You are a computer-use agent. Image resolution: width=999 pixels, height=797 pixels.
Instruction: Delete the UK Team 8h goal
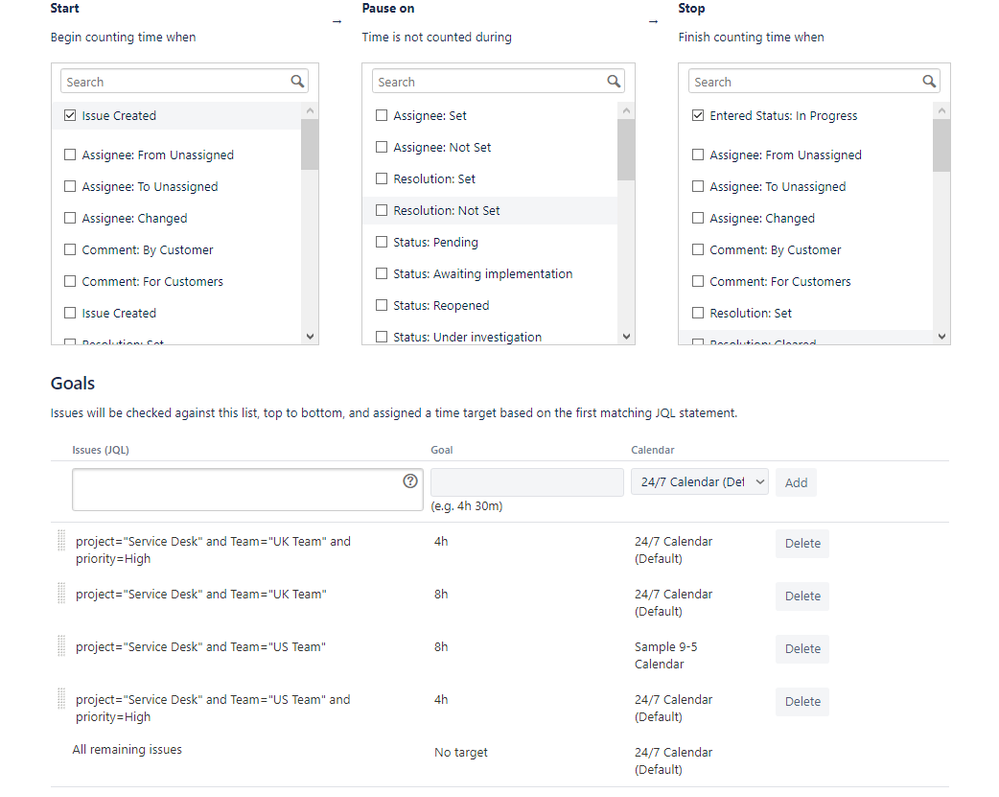point(802,596)
